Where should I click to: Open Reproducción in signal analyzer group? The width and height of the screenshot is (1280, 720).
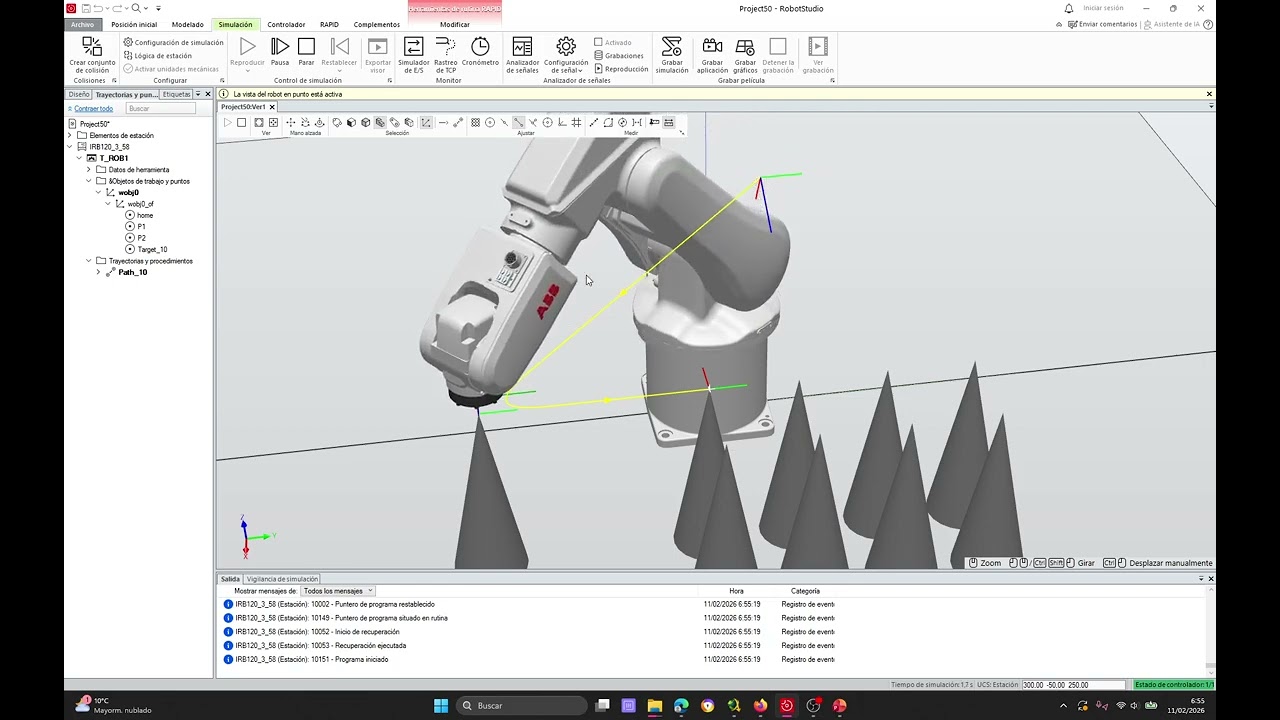621,69
